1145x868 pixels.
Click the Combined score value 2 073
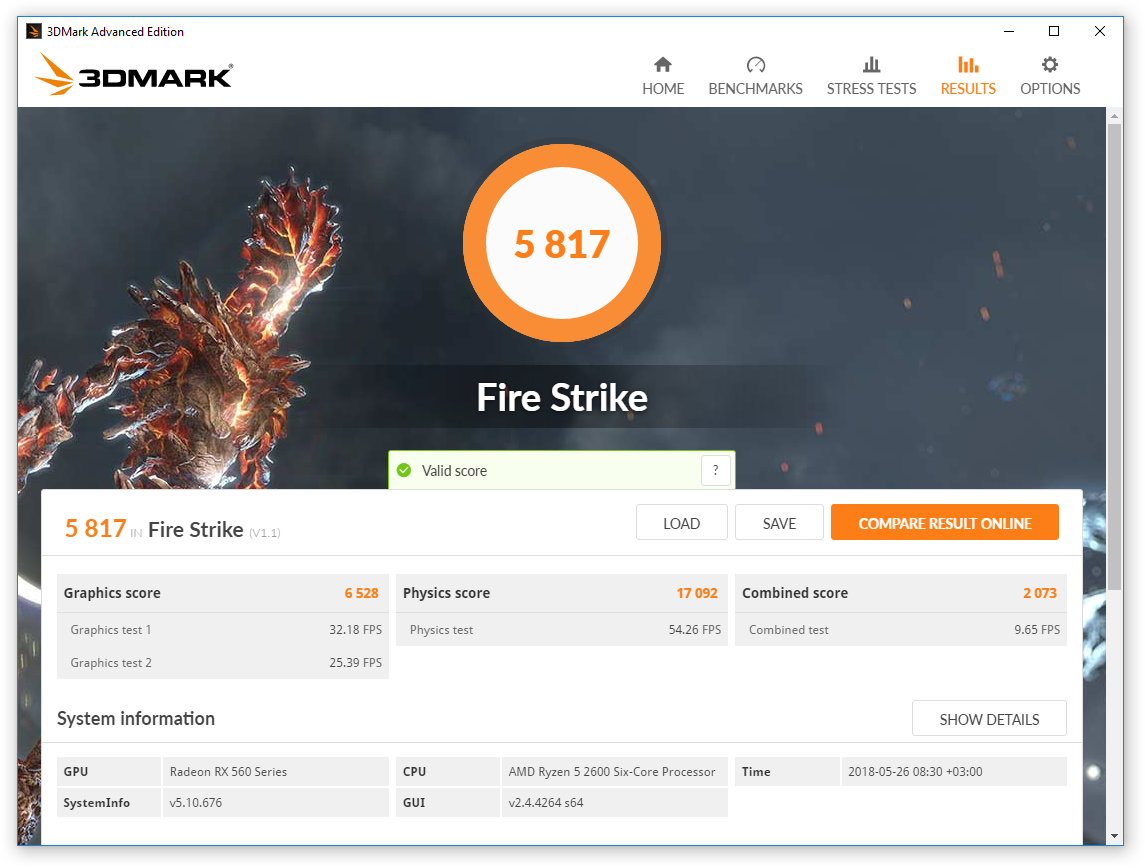coord(1040,593)
